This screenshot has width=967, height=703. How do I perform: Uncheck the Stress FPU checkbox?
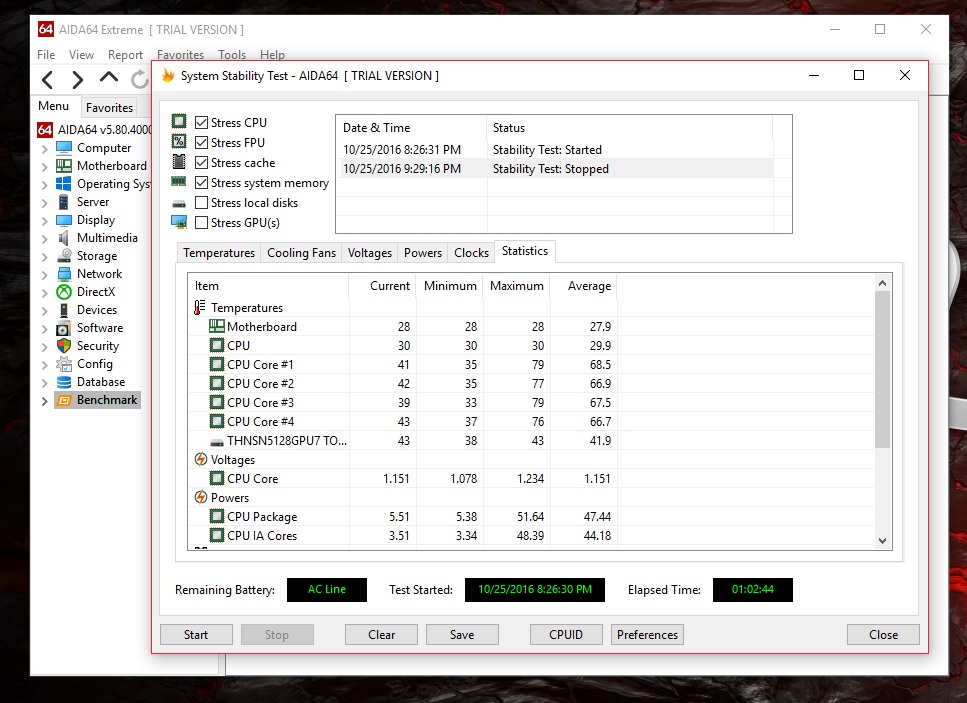point(201,142)
